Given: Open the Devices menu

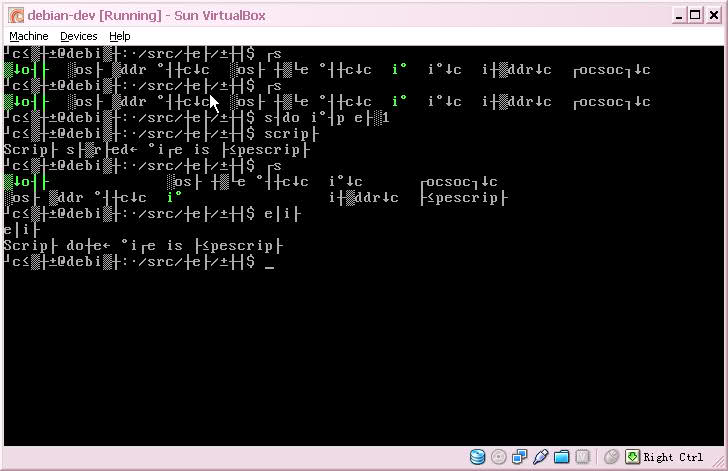Looking at the screenshot, I should click(79, 36).
